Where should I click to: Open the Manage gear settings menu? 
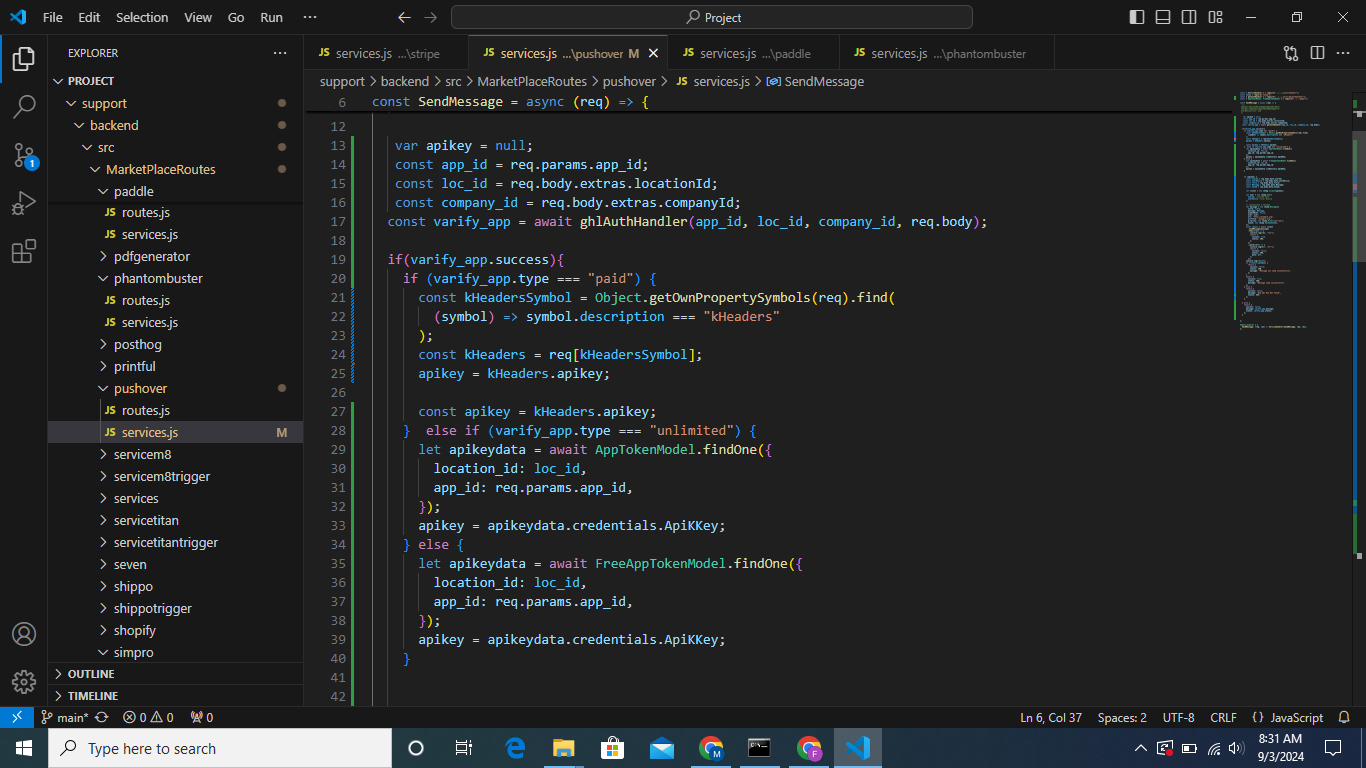(24, 682)
